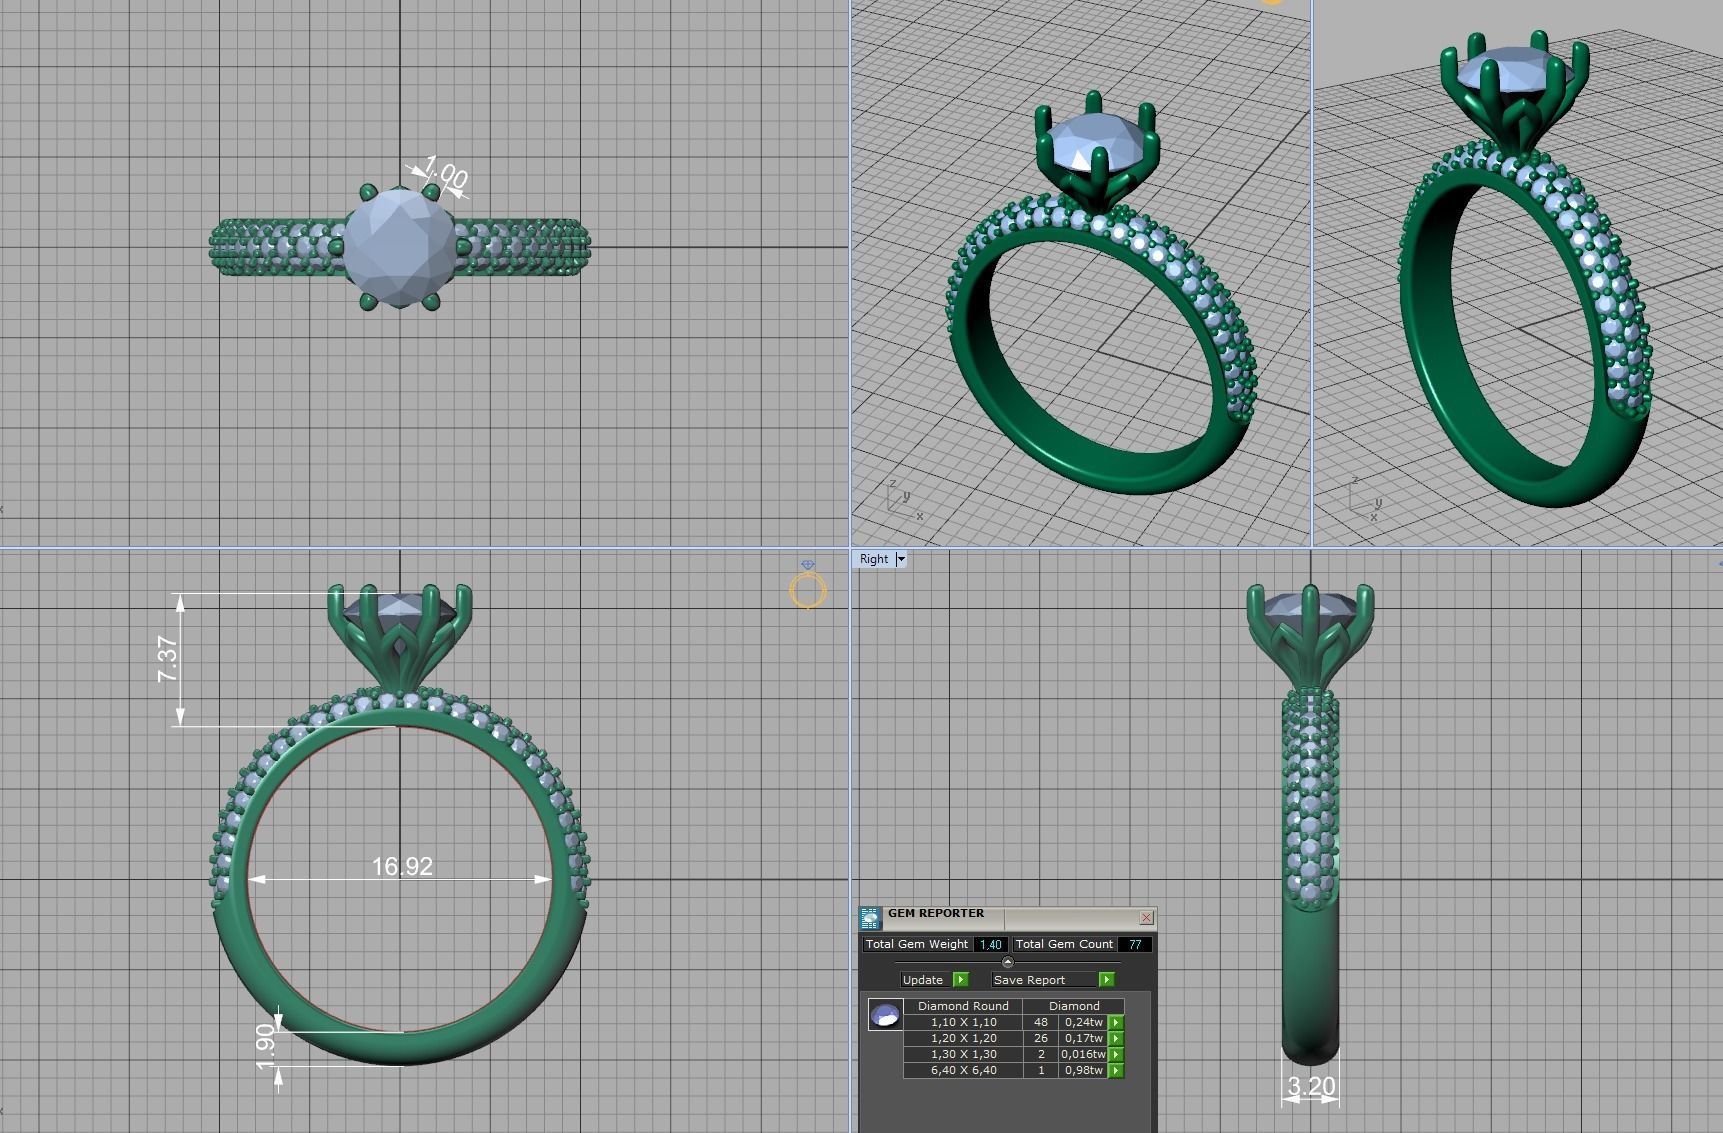The image size is (1723, 1133).
Task: Select the Diamond Round column header
Action: click(963, 1006)
